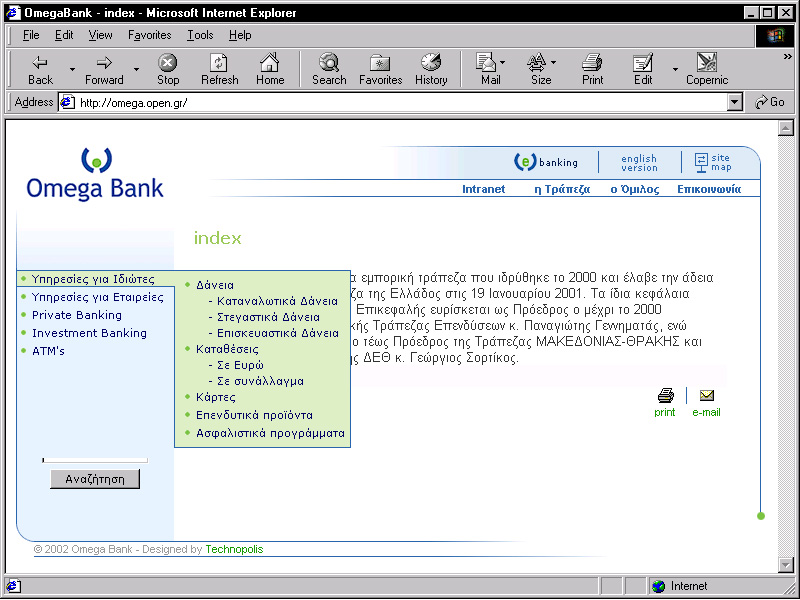Click the Intranet navigation link

click(484, 189)
